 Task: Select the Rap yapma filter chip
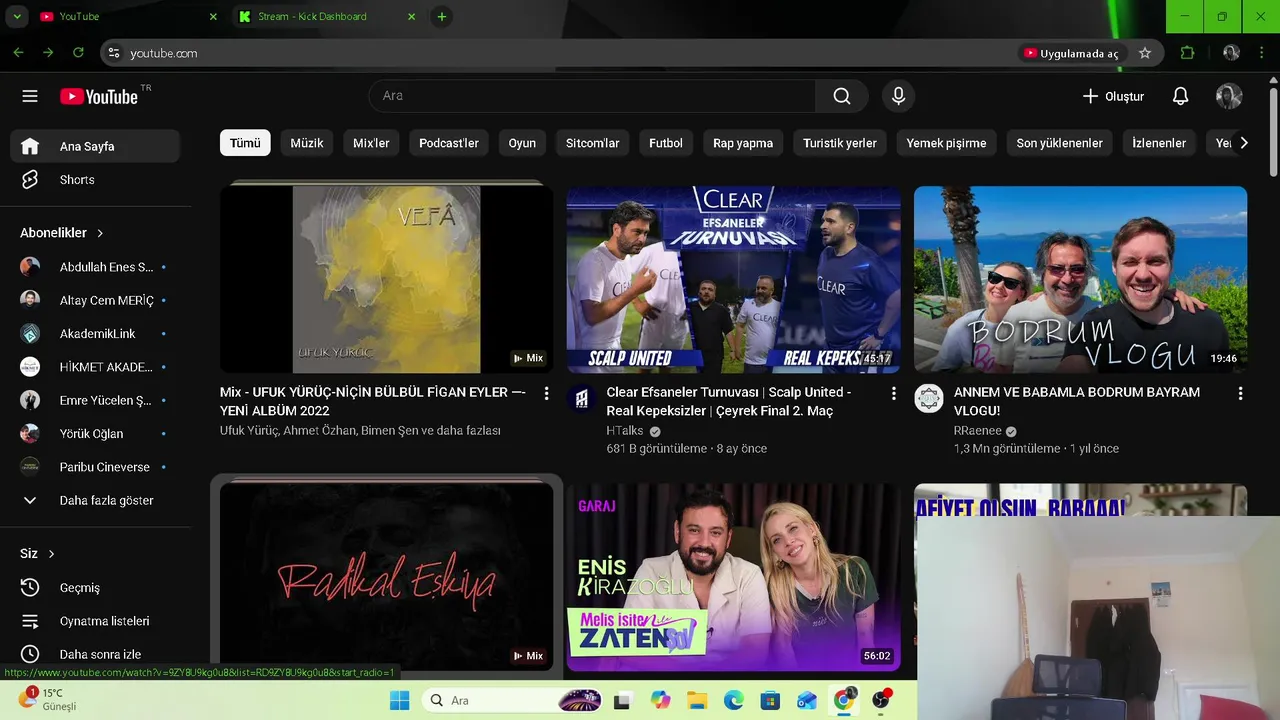[x=743, y=143]
